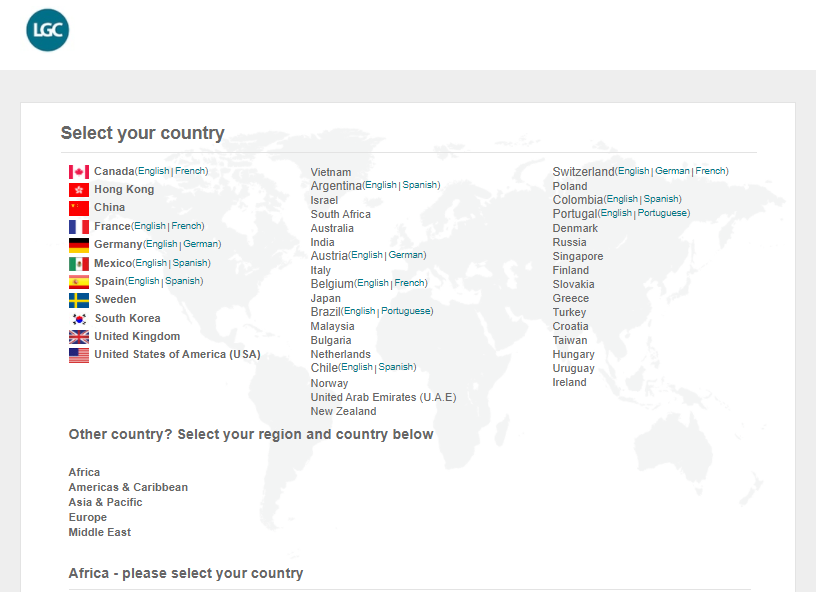Viewport: 816px width, 592px height.
Task: Select Switzerland in German
Action: pyautogui.click(x=672, y=171)
